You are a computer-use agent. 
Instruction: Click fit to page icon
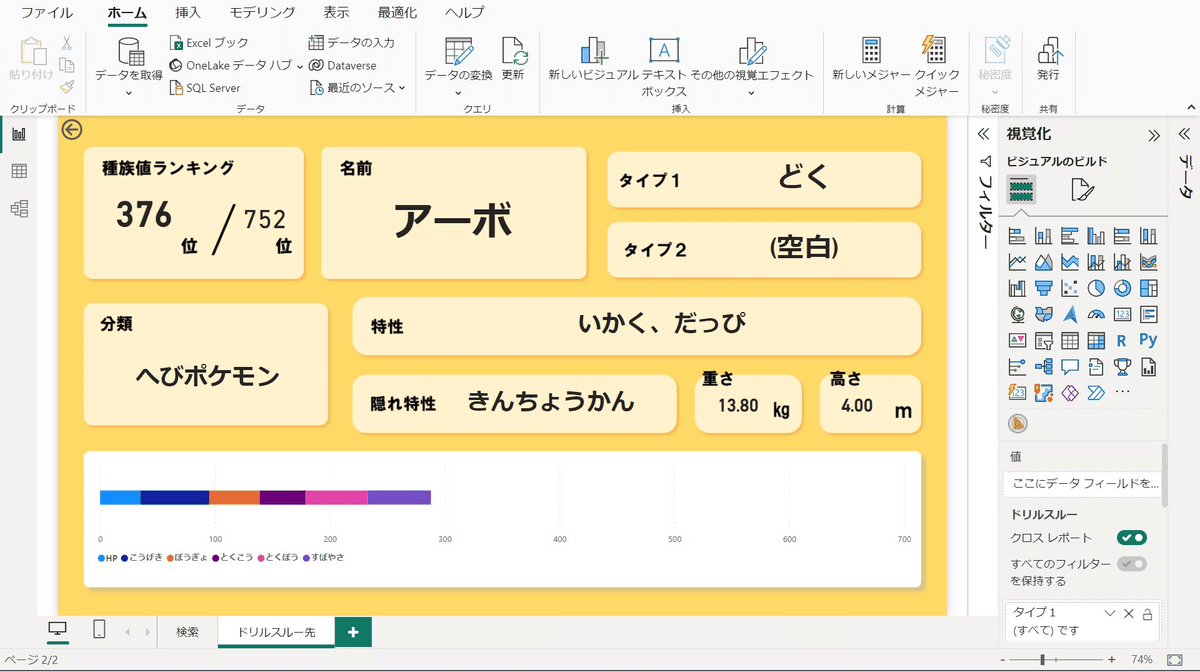(x=1174, y=660)
